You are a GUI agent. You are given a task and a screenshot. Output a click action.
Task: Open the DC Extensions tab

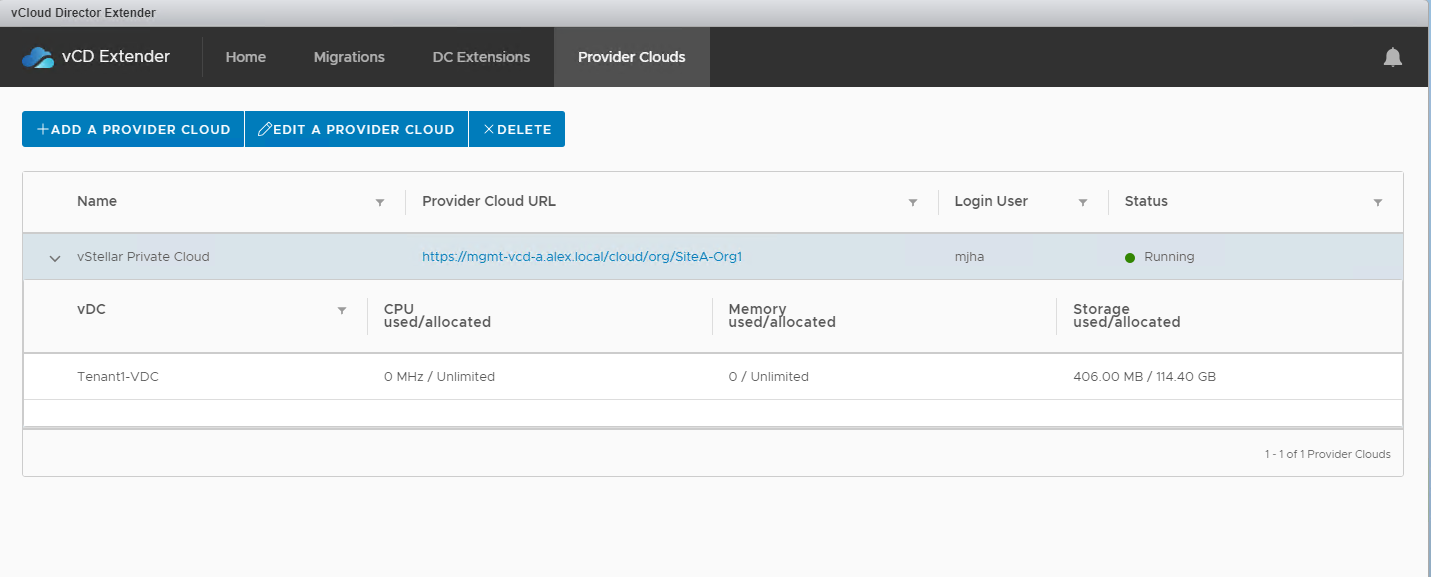(481, 57)
